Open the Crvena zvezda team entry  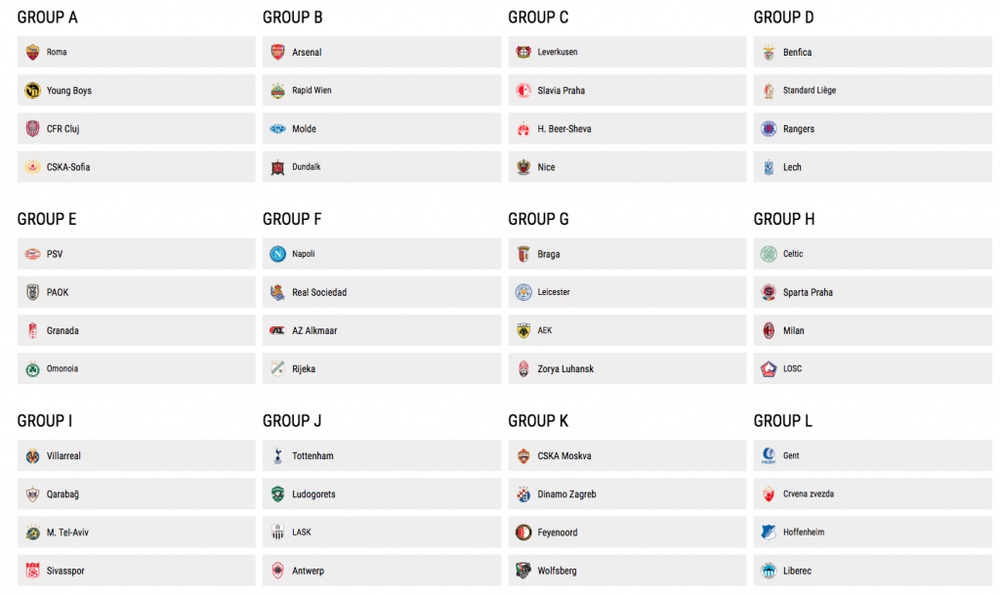pos(872,494)
